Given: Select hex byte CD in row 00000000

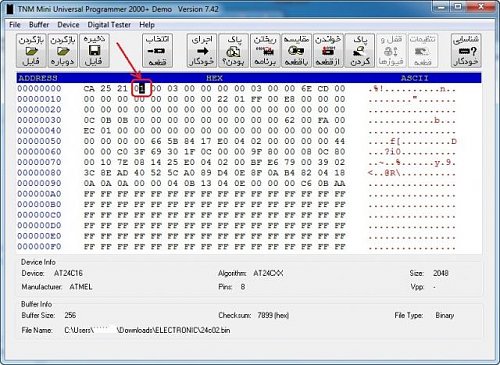Looking at the screenshot, I should (323, 89).
